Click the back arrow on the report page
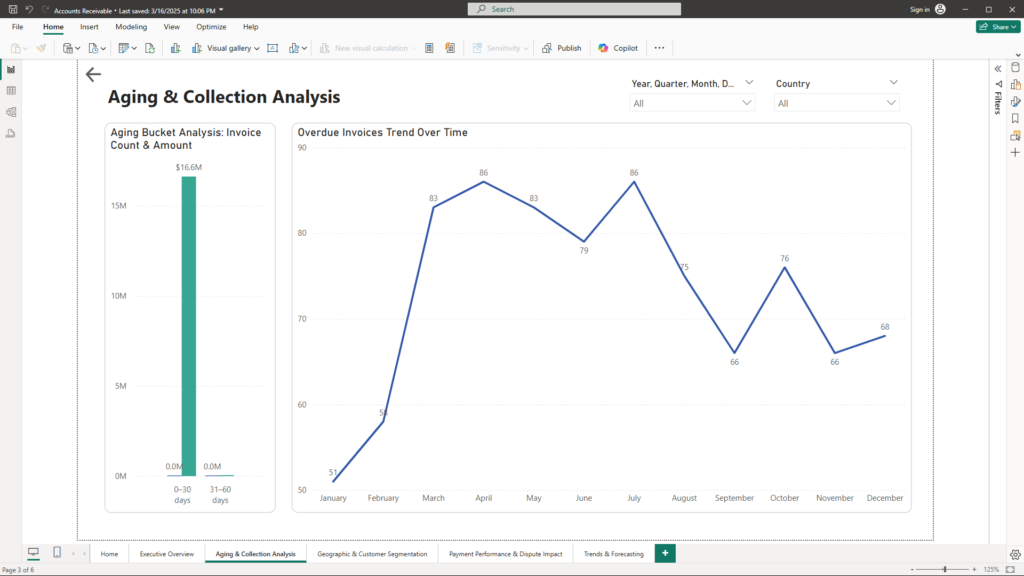This screenshot has width=1024, height=576. (93, 75)
